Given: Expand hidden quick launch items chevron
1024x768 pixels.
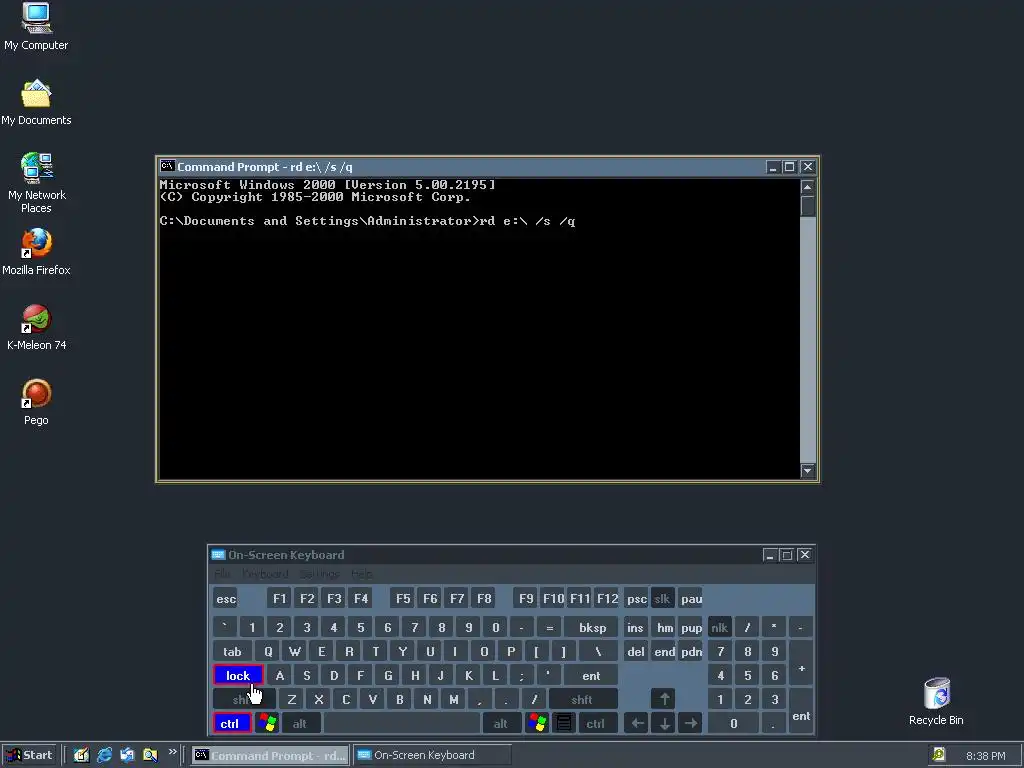Looking at the screenshot, I should [x=172, y=752].
